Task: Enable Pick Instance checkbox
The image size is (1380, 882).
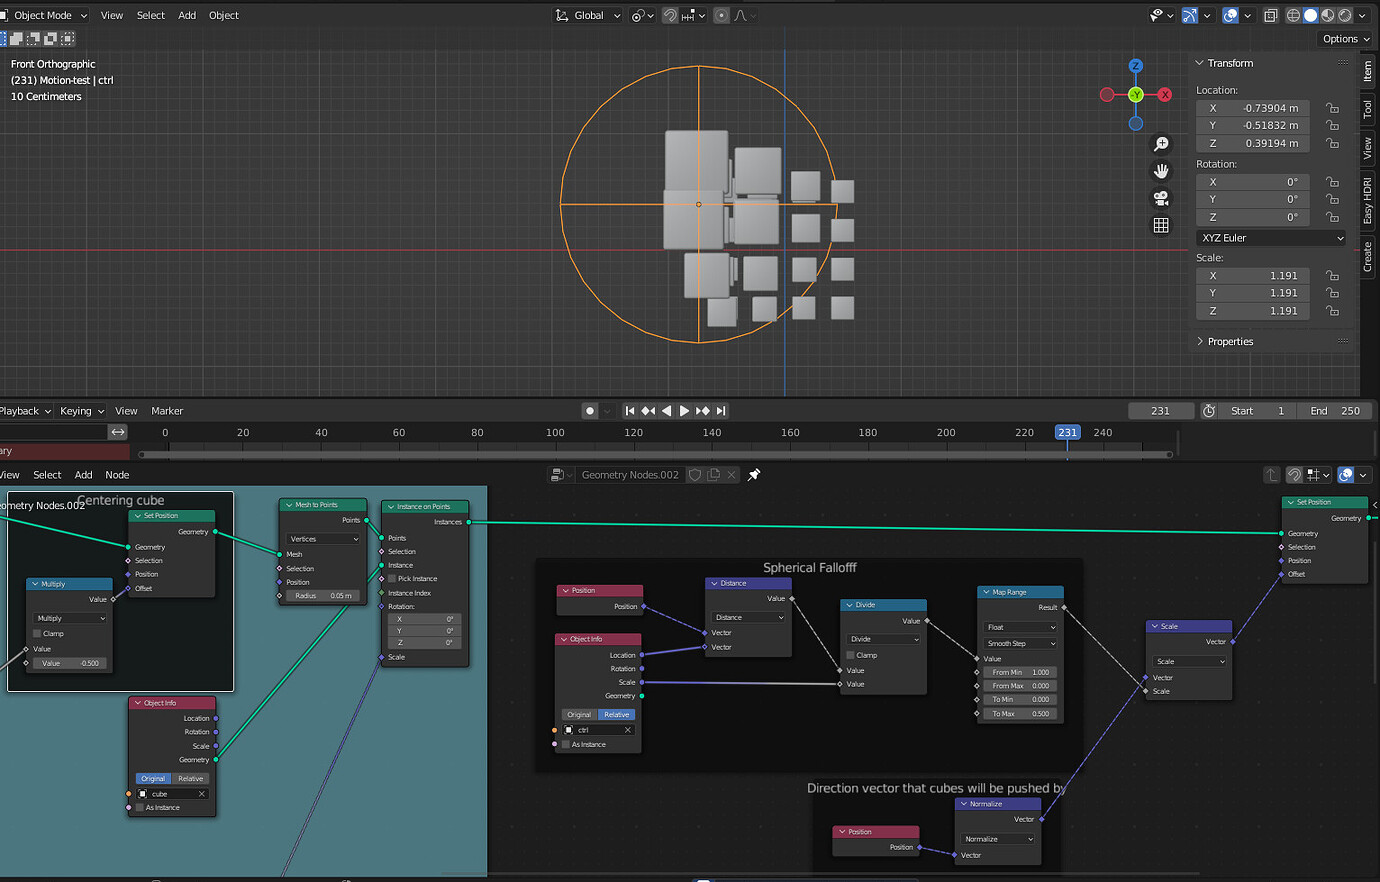Action: 392,579
